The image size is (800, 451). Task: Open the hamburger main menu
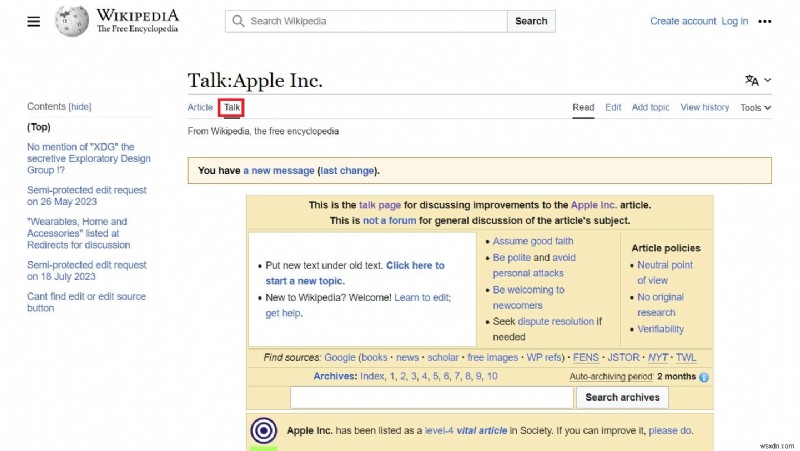pyautogui.click(x=34, y=21)
